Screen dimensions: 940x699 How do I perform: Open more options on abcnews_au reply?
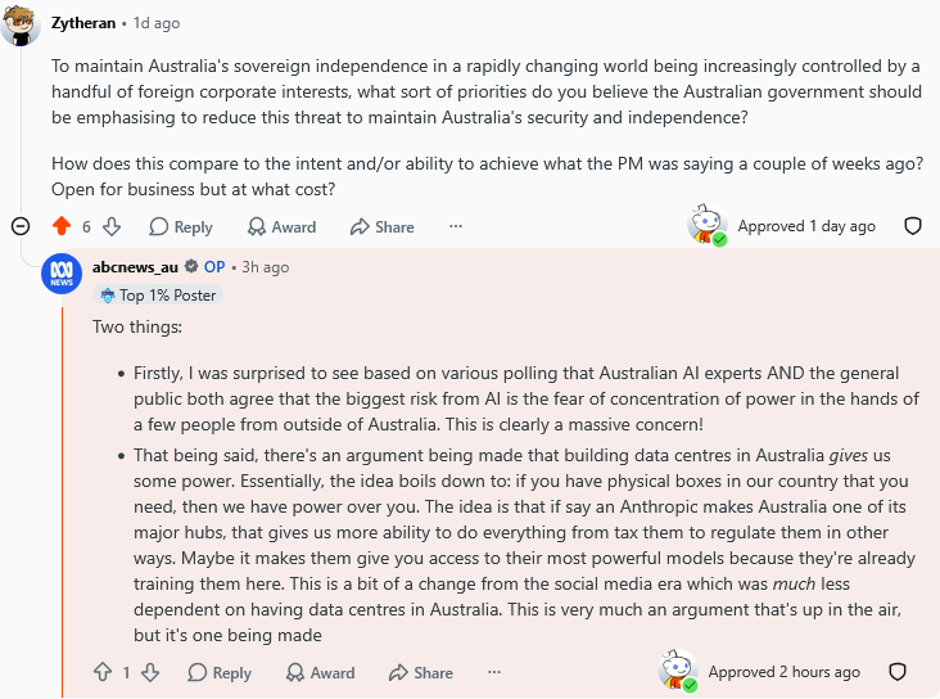coord(494,672)
